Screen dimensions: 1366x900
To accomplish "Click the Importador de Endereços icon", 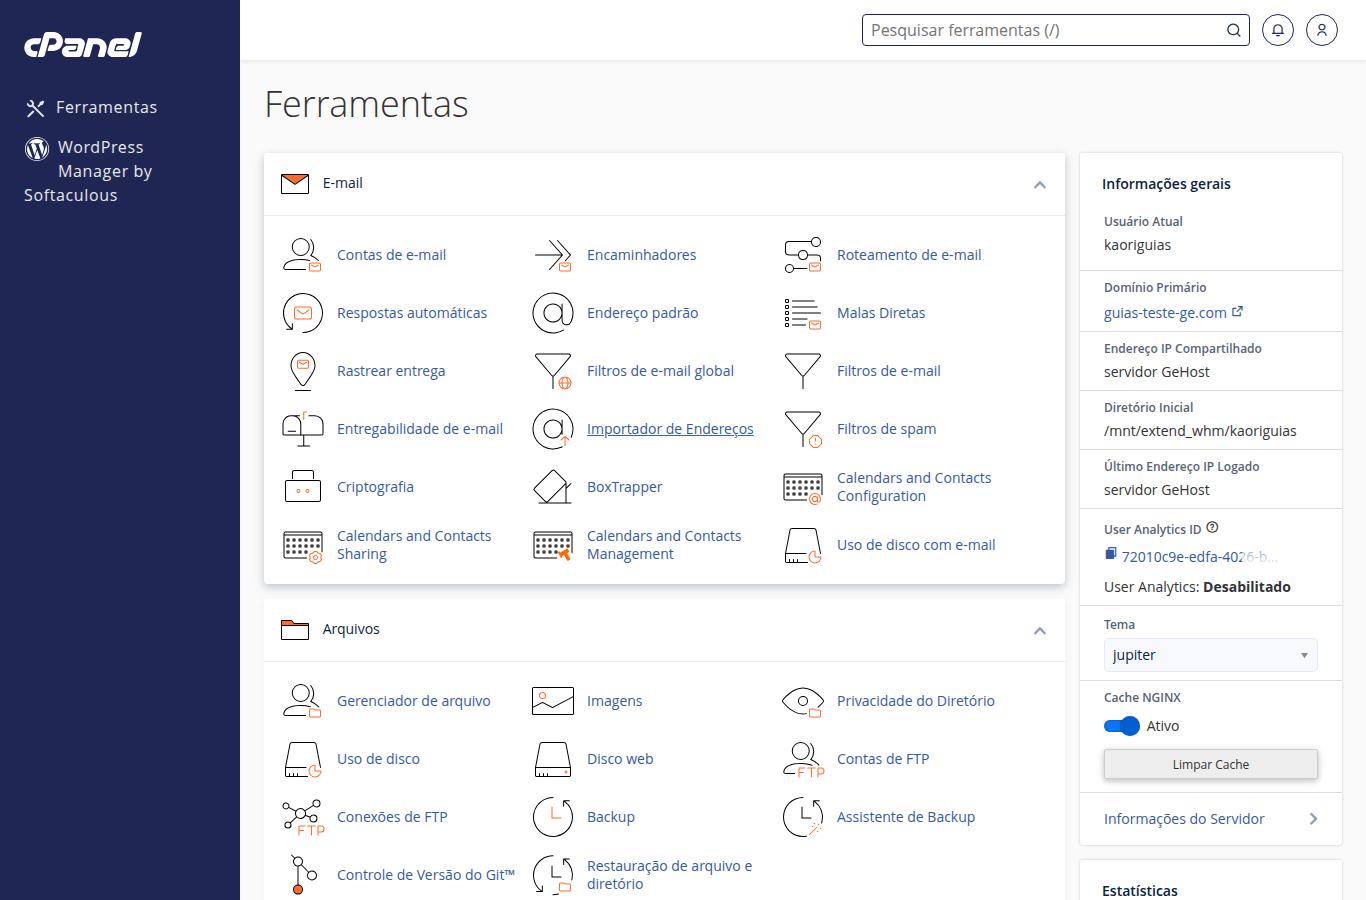I will click(553, 429).
